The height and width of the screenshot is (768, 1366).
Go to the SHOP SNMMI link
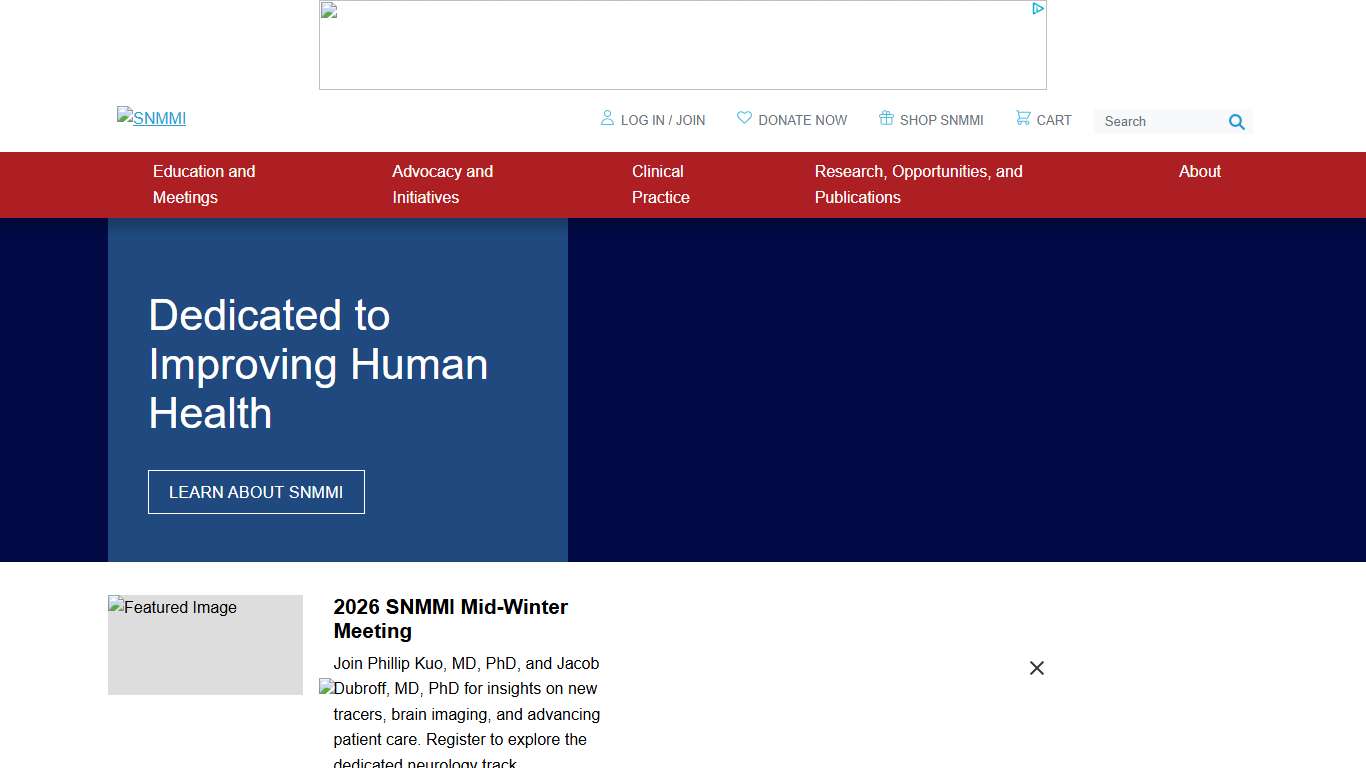click(x=941, y=120)
